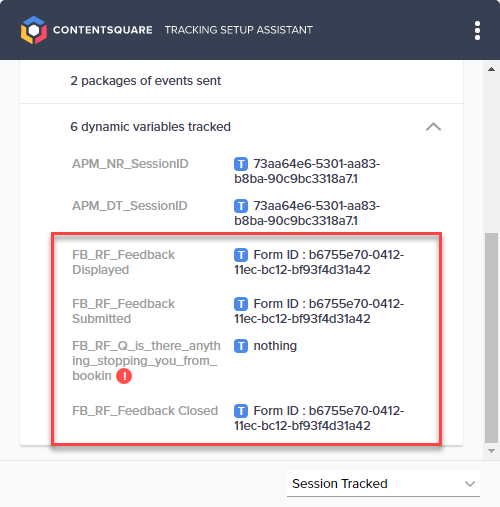Viewport: 500px width, 507px height.
Task: Click the T icon for FB_RF_Feedback Closed
Action: coord(241,411)
